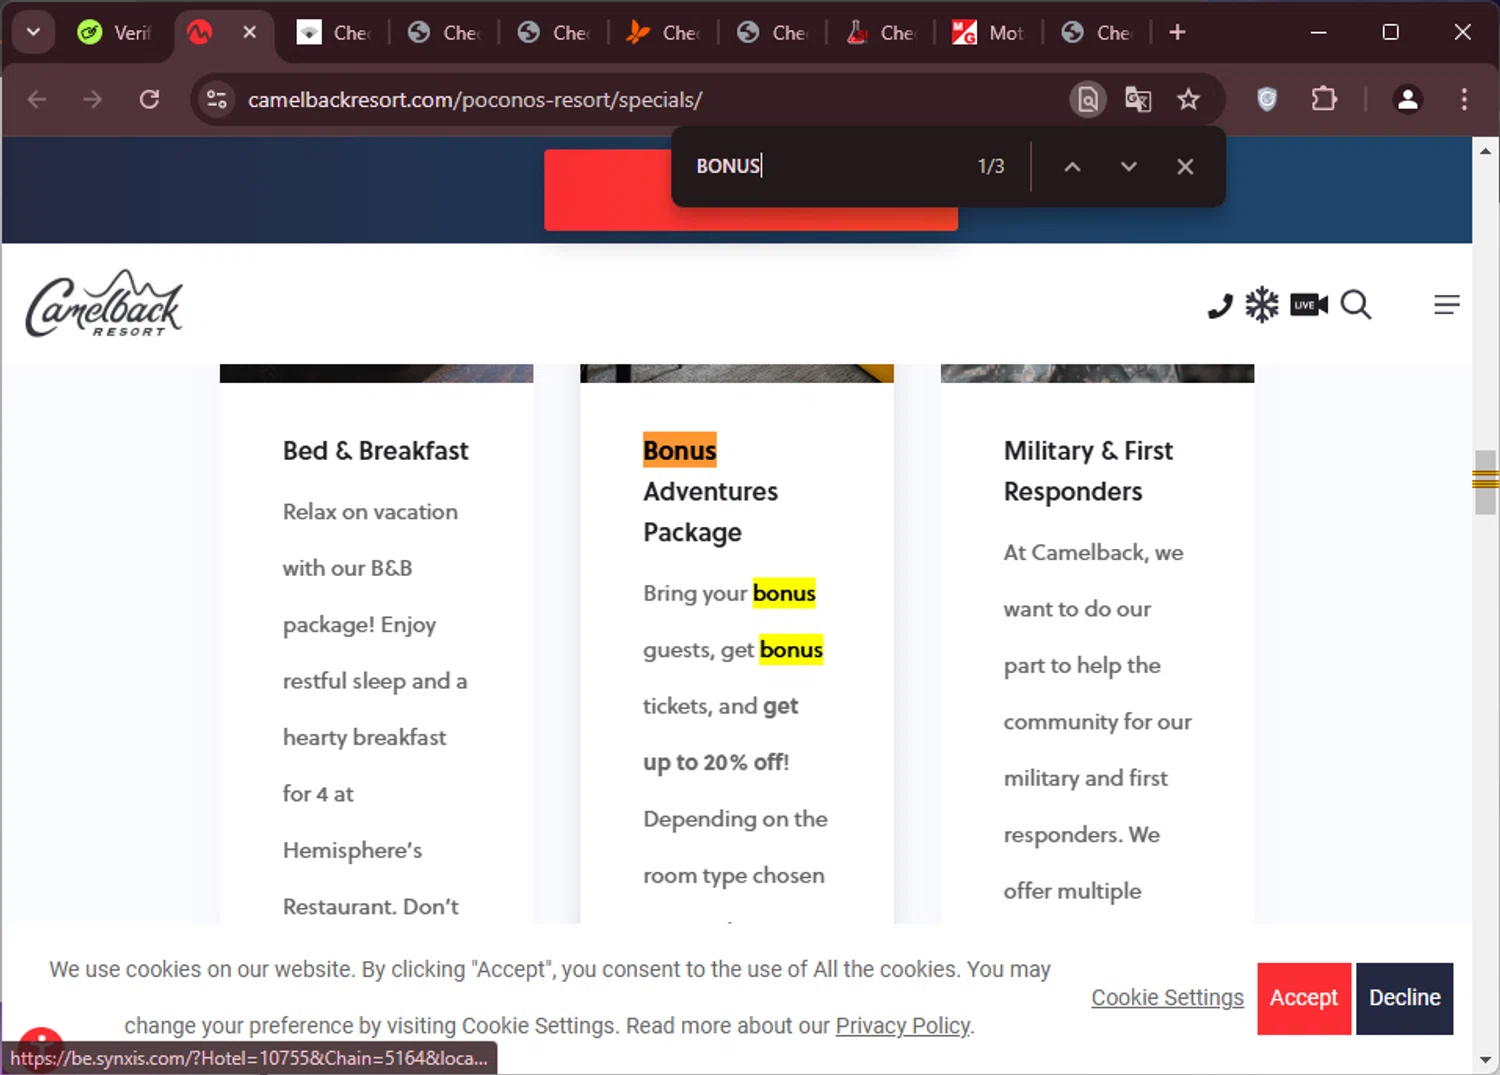Open the find-in-page search icon
This screenshot has width=1500, height=1075.
point(1088,99)
